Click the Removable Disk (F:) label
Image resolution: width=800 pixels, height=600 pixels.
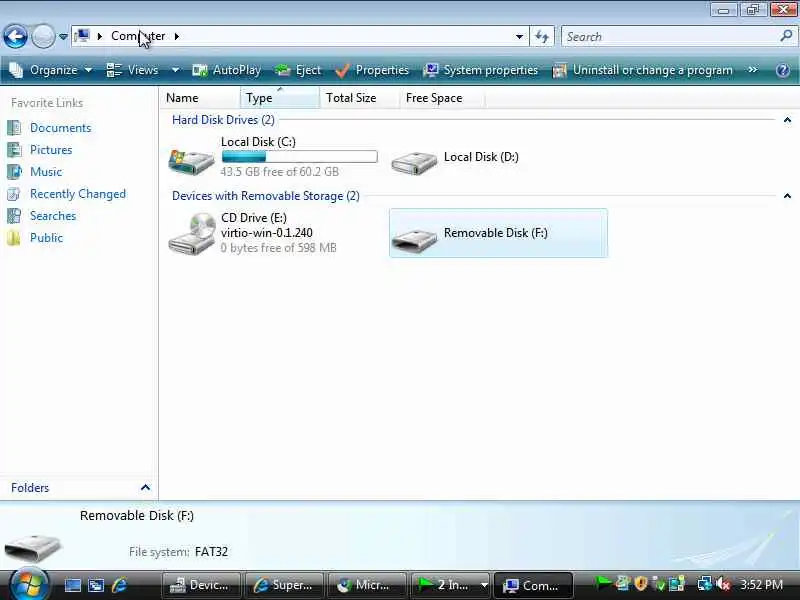(x=495, y=233)
